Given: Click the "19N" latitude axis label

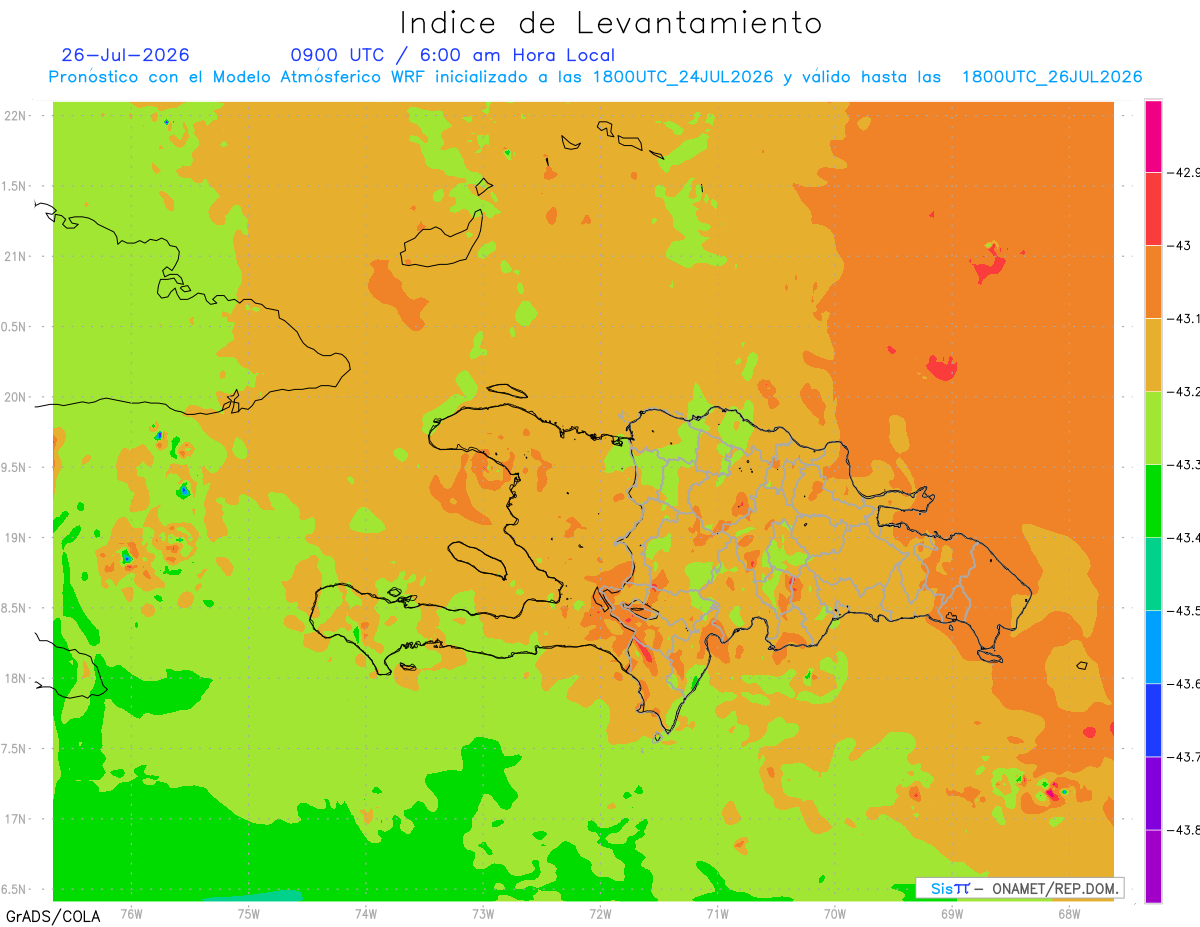Looking at the screenshot, I should coord(17,538).
